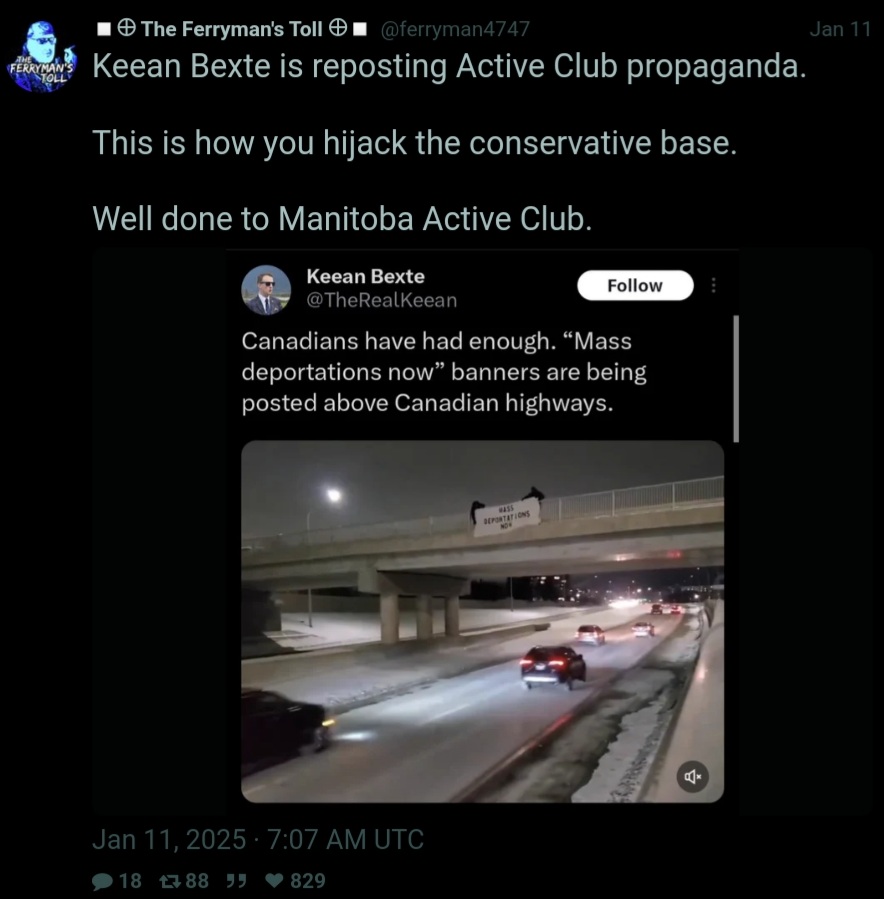Open the @ferryman4747 handle link
The image size is (884, 899).
click(x=455, y=29)
